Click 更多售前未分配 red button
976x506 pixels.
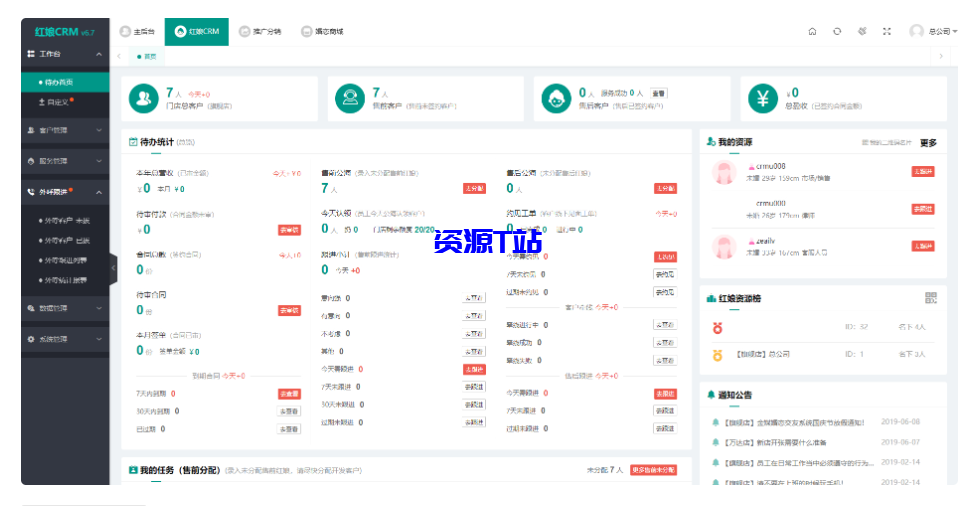point(654,470)
